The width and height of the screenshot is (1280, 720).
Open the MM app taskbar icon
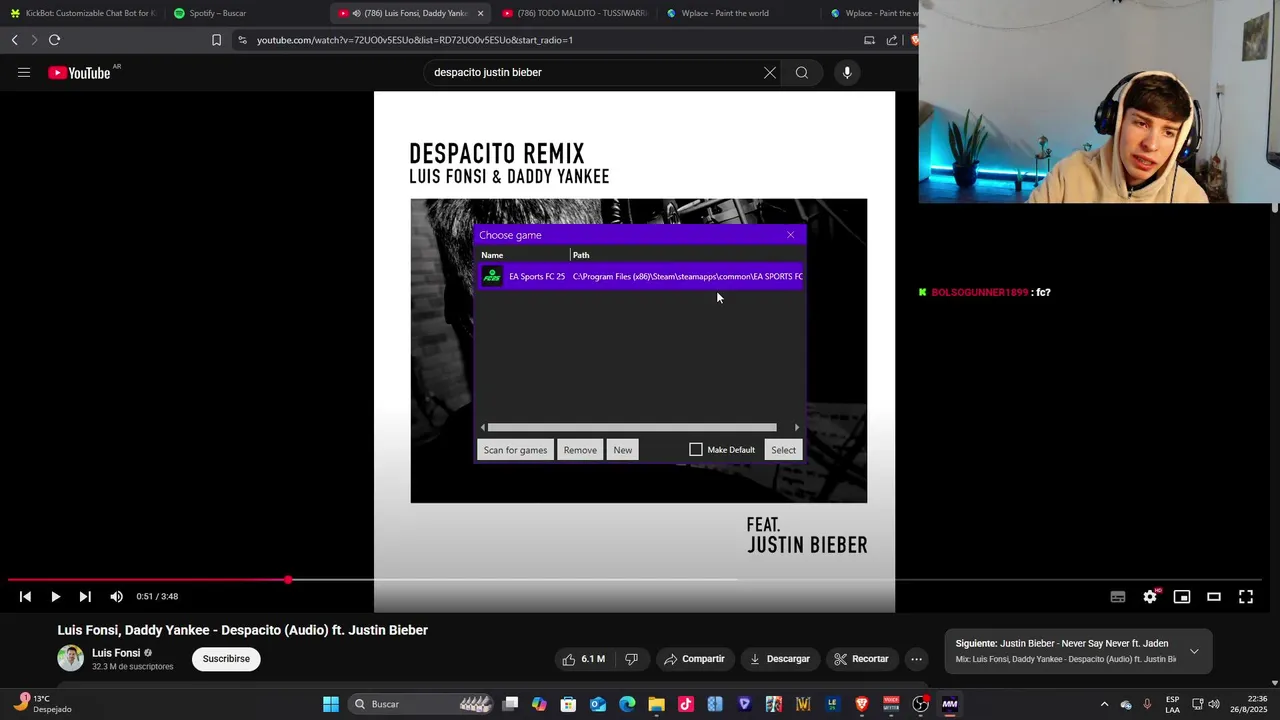(x=950, y=704)
